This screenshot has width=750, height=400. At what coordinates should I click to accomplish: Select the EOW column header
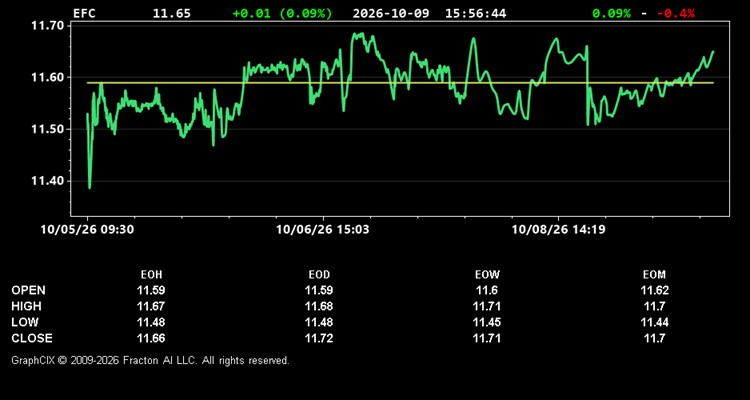pos(487,275)
